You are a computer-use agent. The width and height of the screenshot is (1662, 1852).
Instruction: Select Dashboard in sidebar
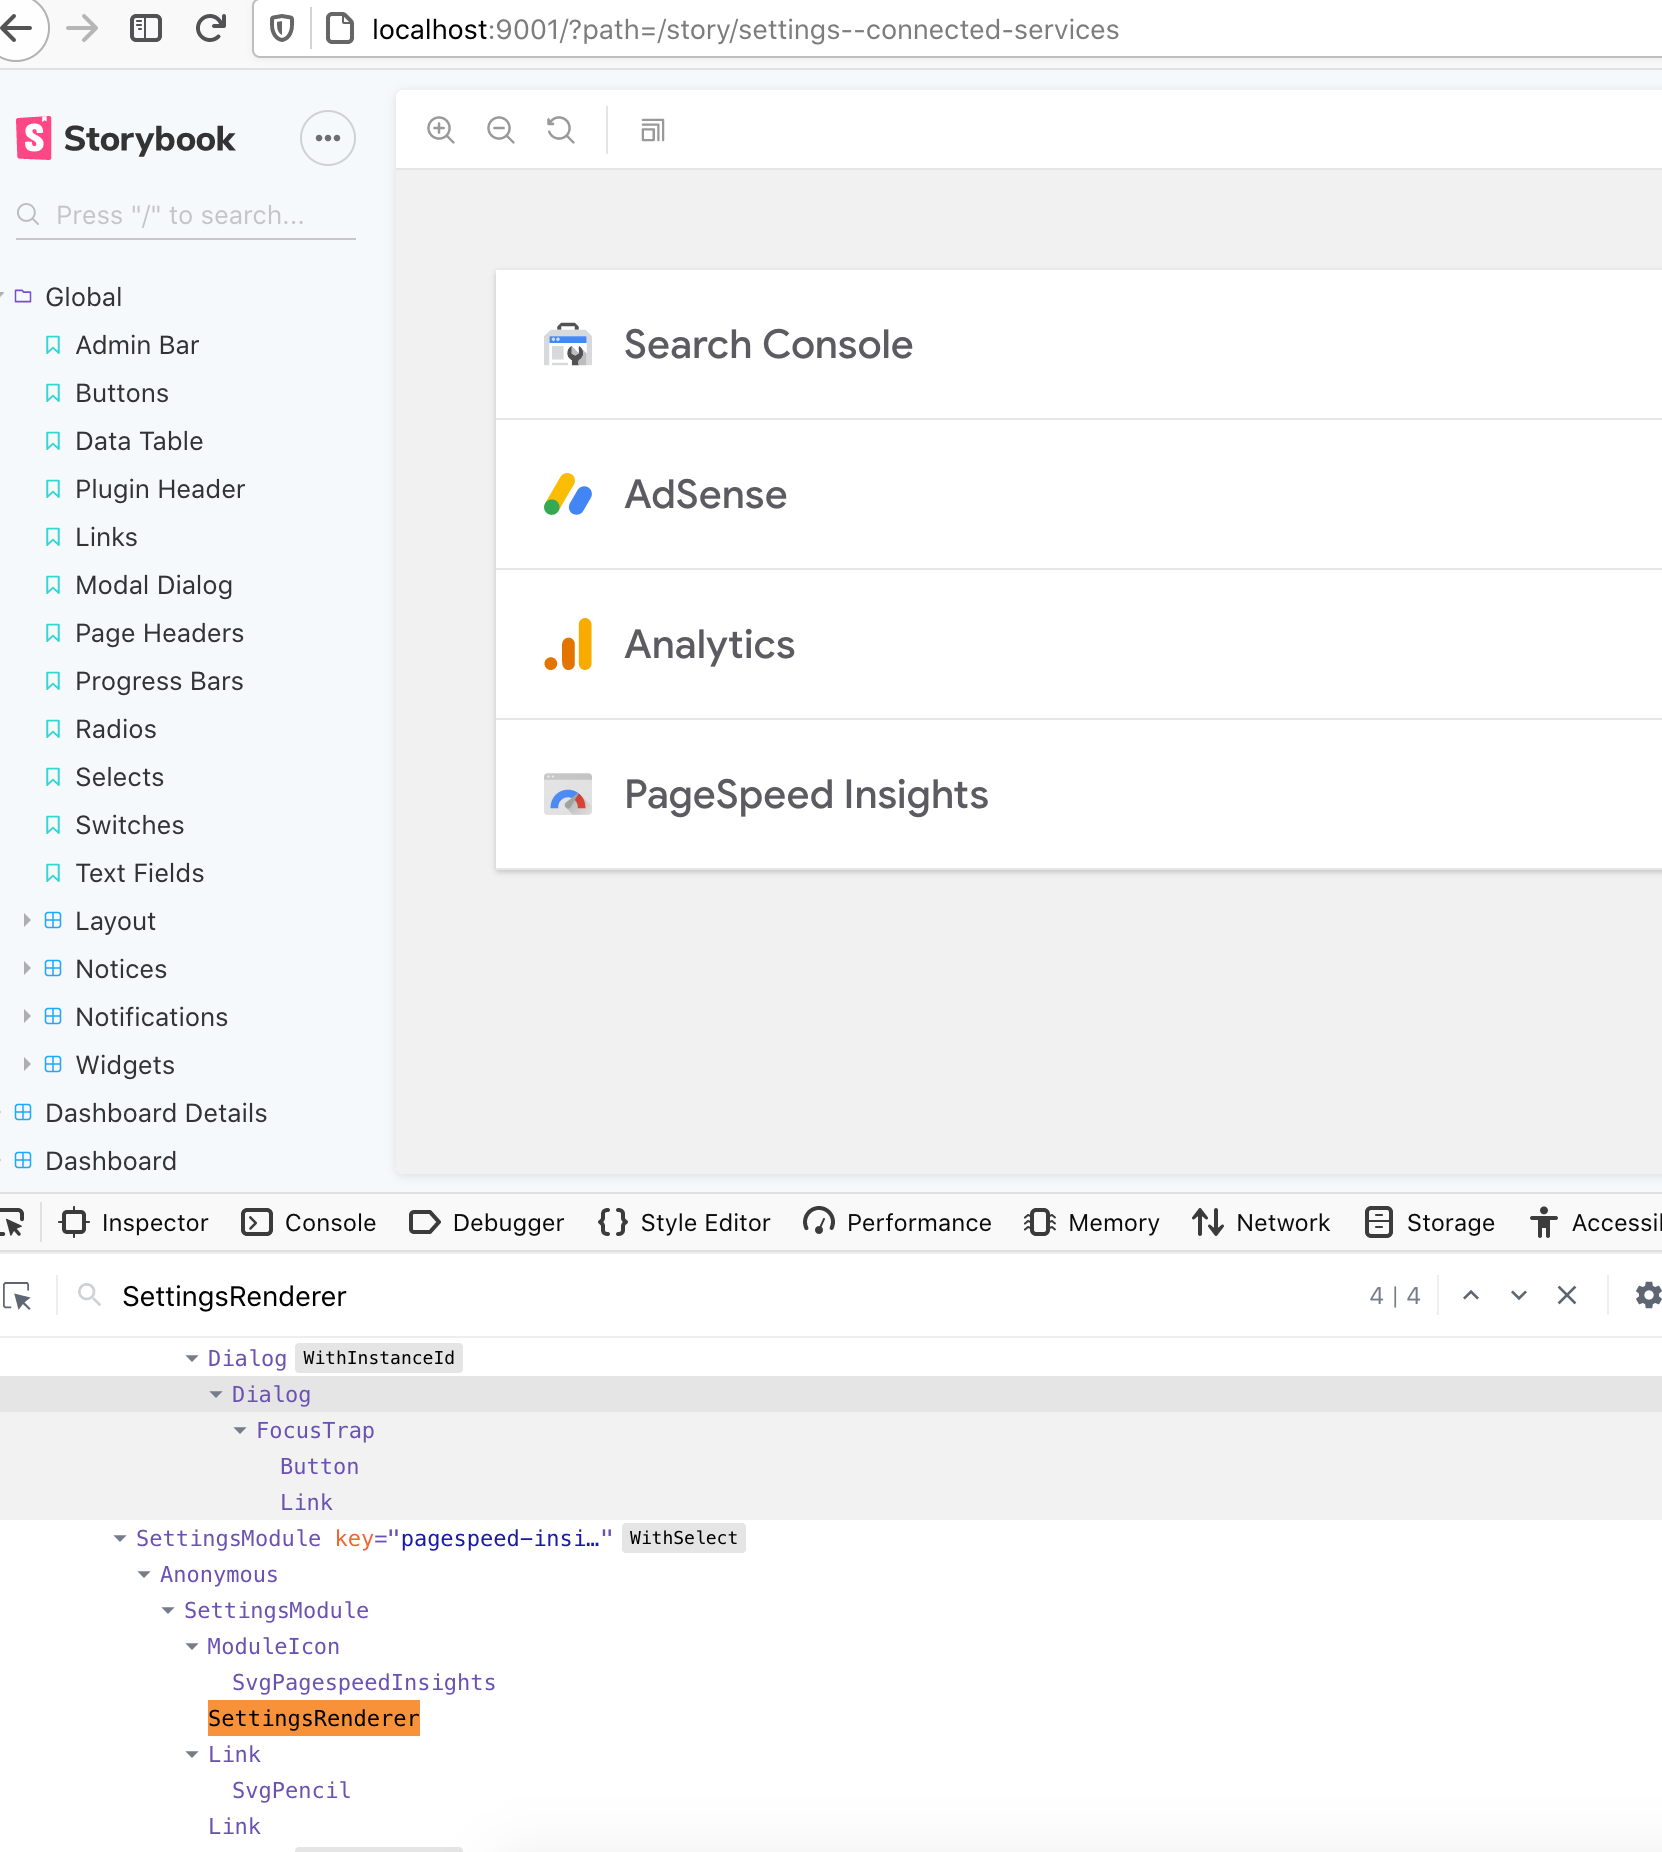(111, 1161)
